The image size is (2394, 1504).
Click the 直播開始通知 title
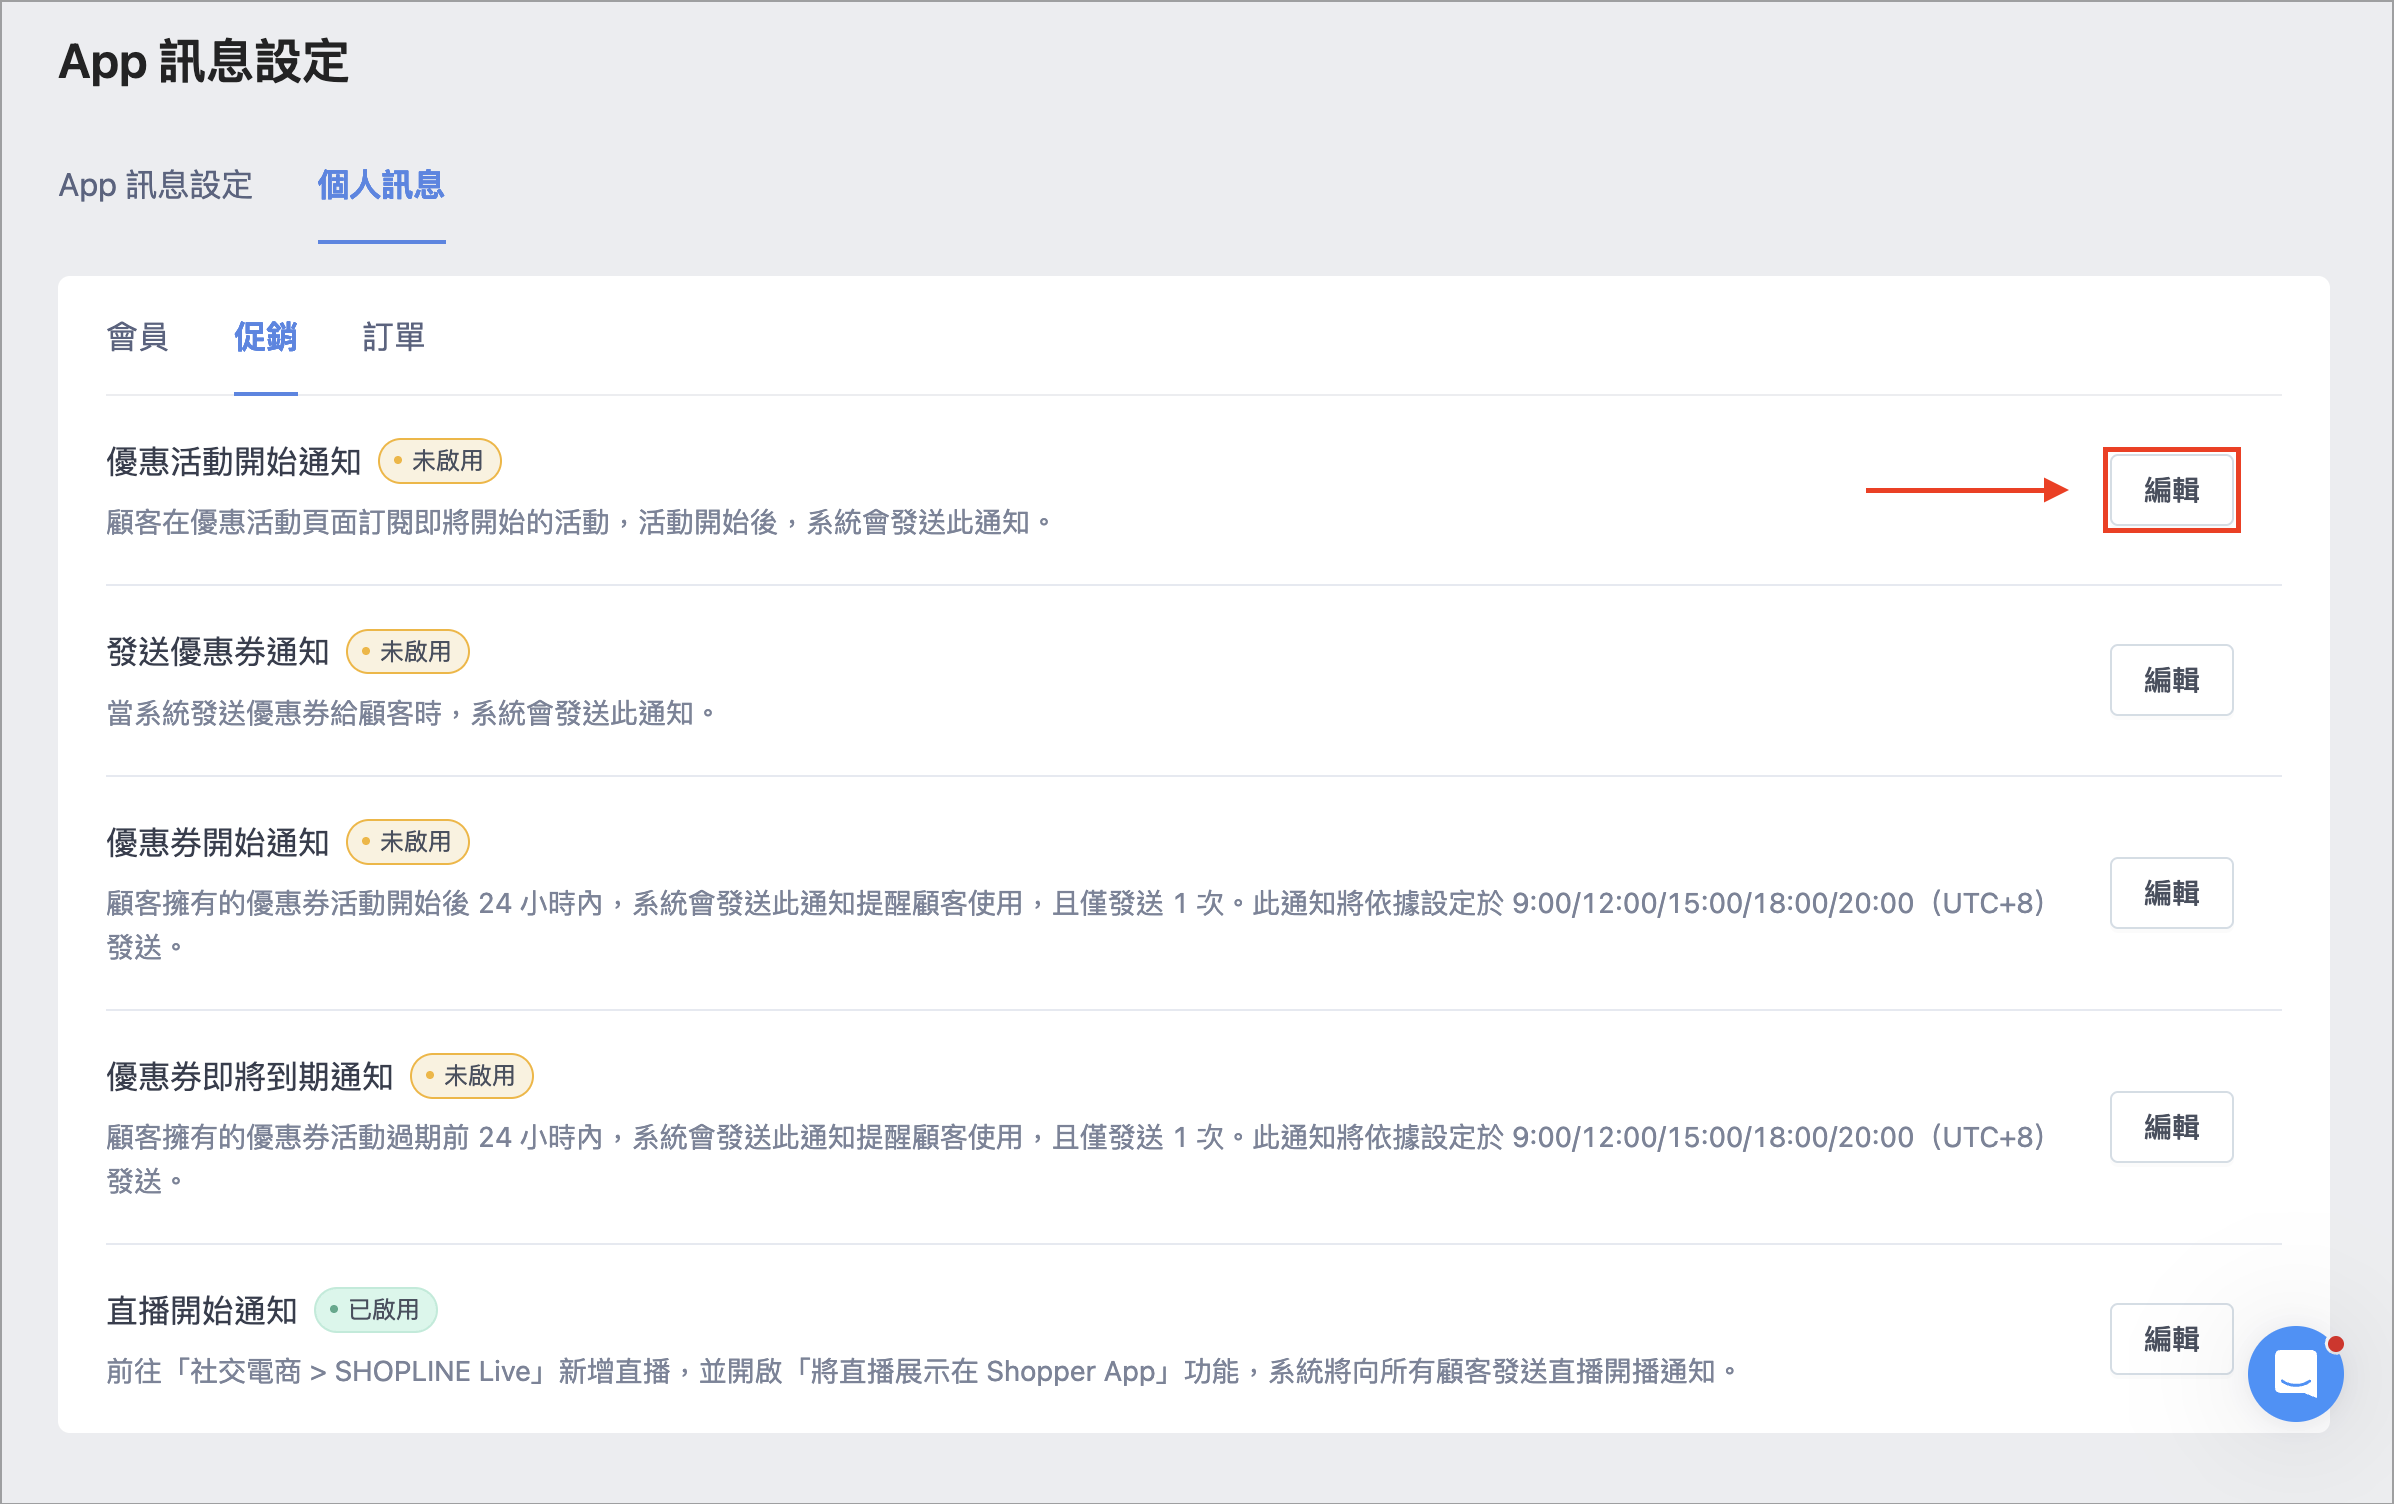[201, 1310]
